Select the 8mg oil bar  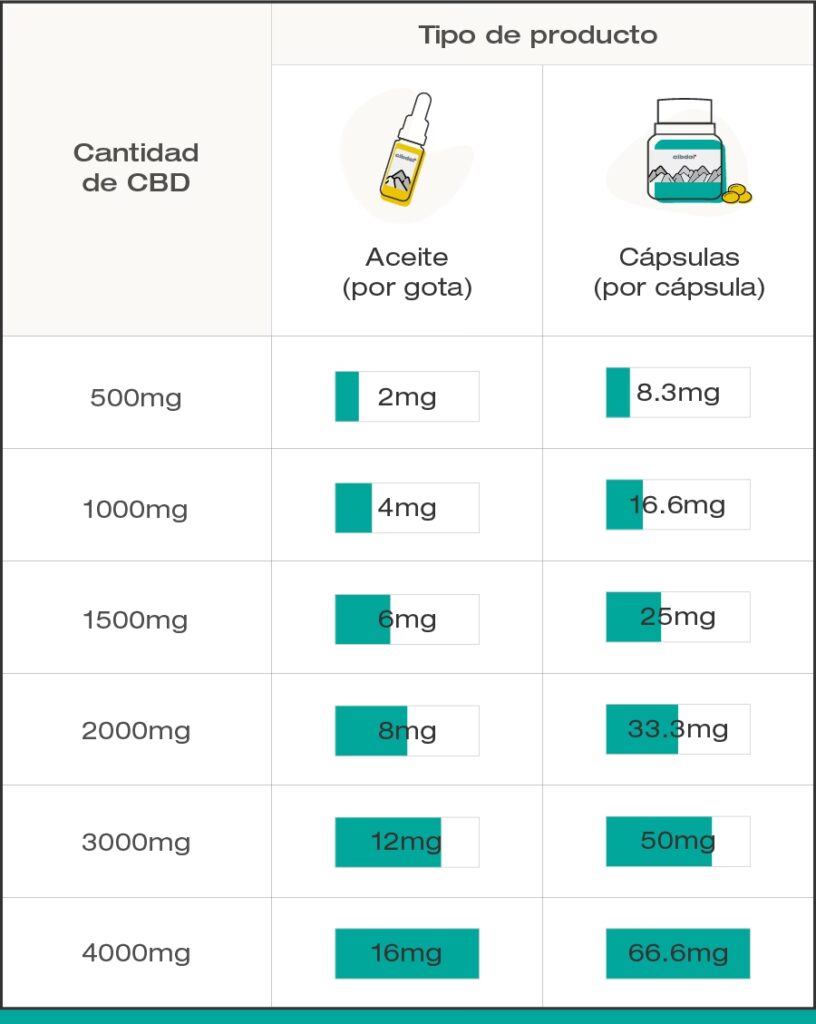(407, 731)
